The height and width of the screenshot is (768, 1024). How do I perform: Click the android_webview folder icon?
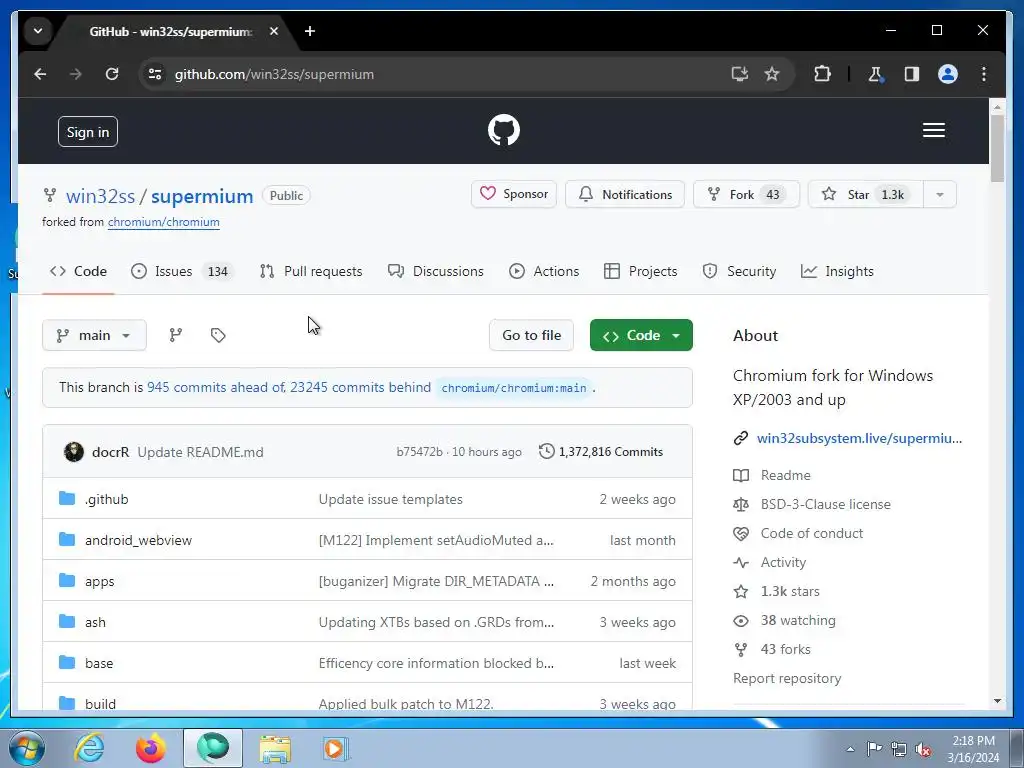point(67,539)
